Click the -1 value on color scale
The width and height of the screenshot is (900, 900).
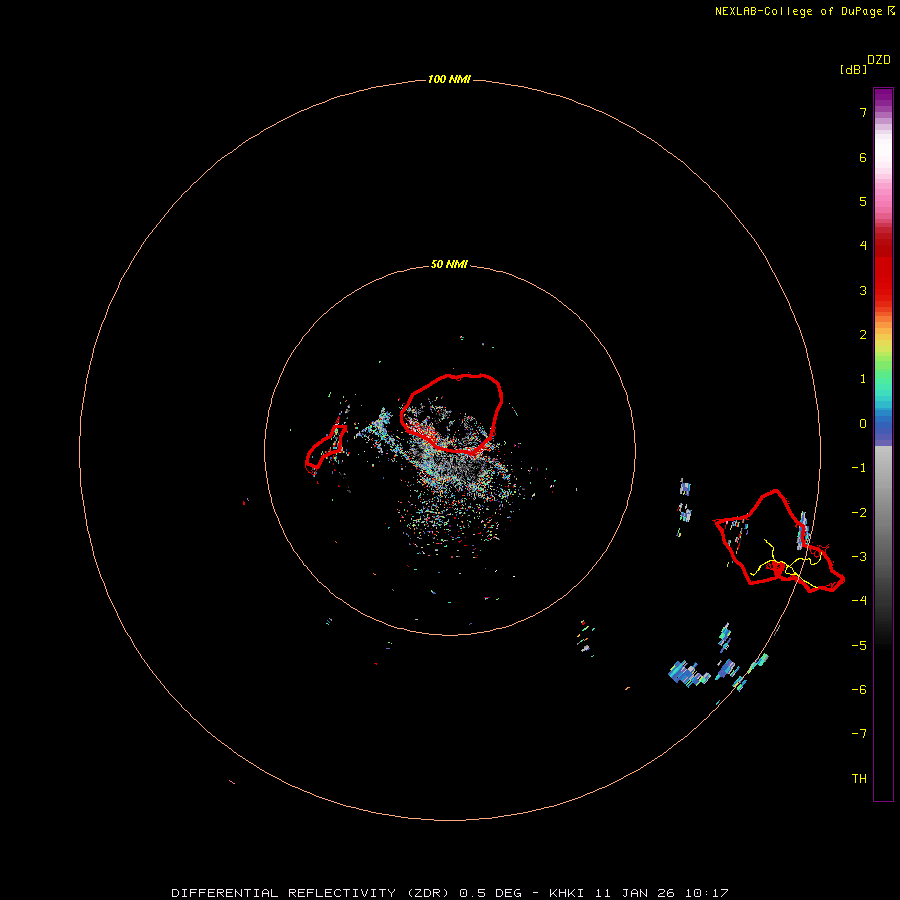(x=859, y=468)
